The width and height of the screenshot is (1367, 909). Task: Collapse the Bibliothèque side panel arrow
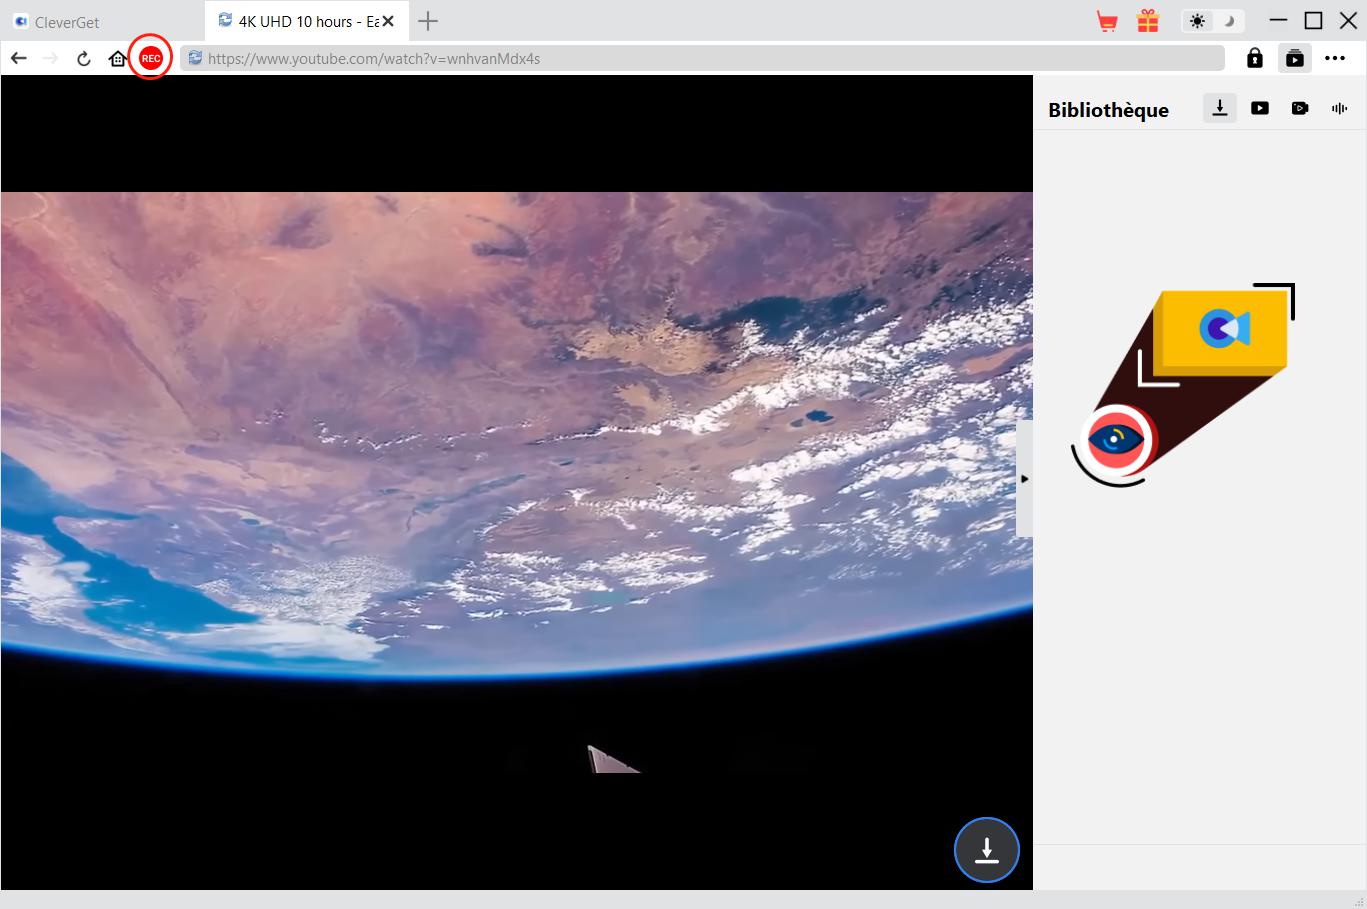(1024, 479)
